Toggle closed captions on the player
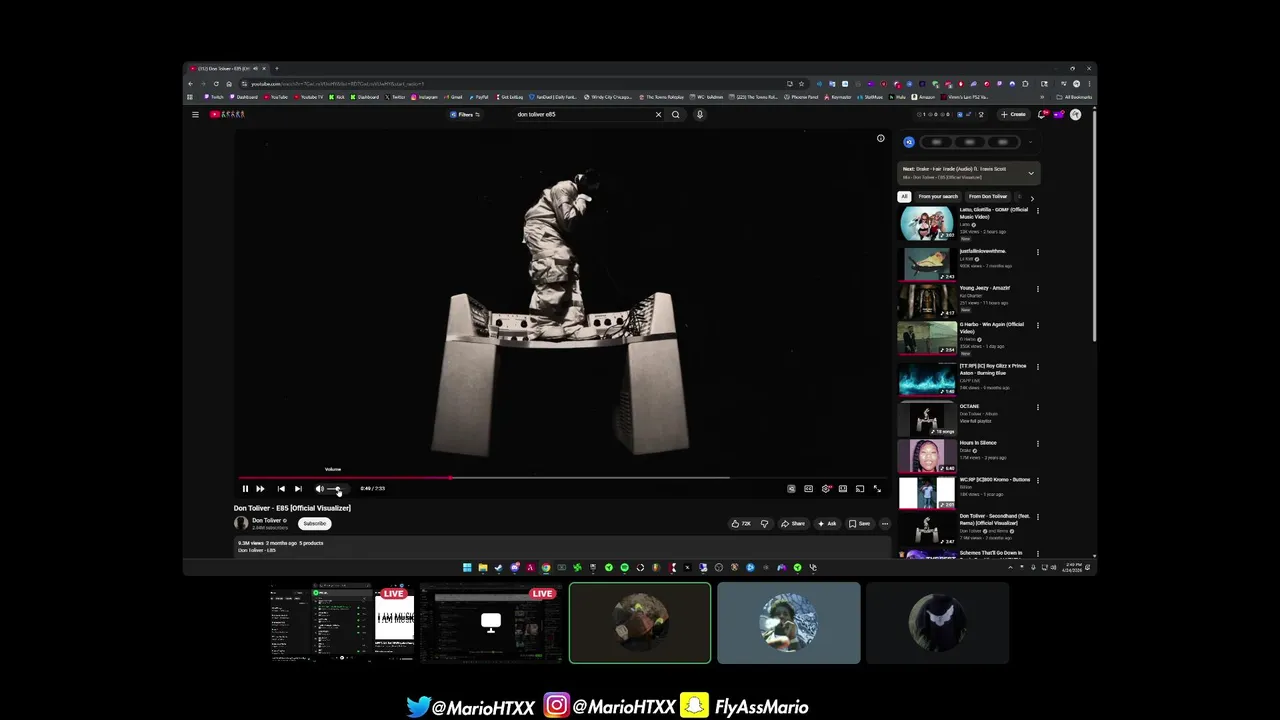 point(808,489)
